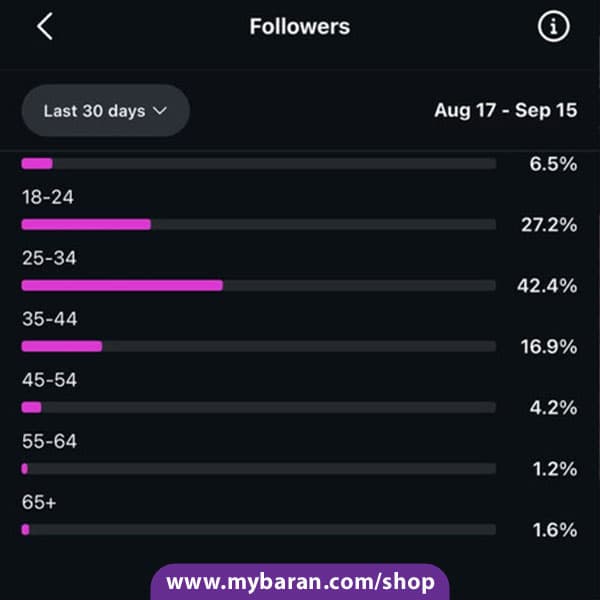Tap the 6.5% topmost bar
The height and width of the screenshot is (600, 600).
[x=259, y=163]
